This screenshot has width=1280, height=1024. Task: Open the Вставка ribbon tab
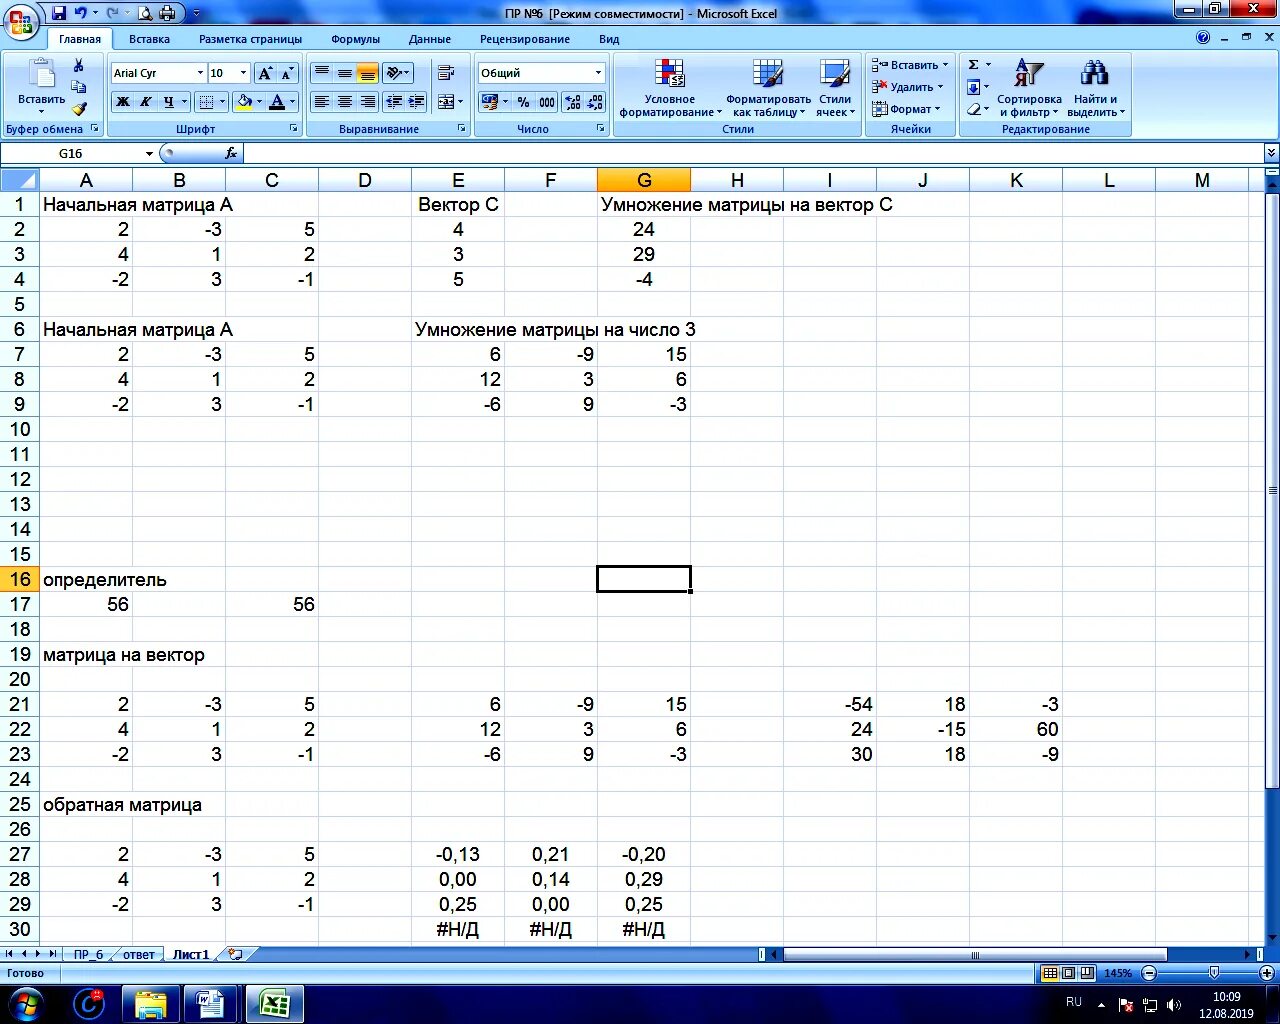pyautogui.click(x=149, y=39)
